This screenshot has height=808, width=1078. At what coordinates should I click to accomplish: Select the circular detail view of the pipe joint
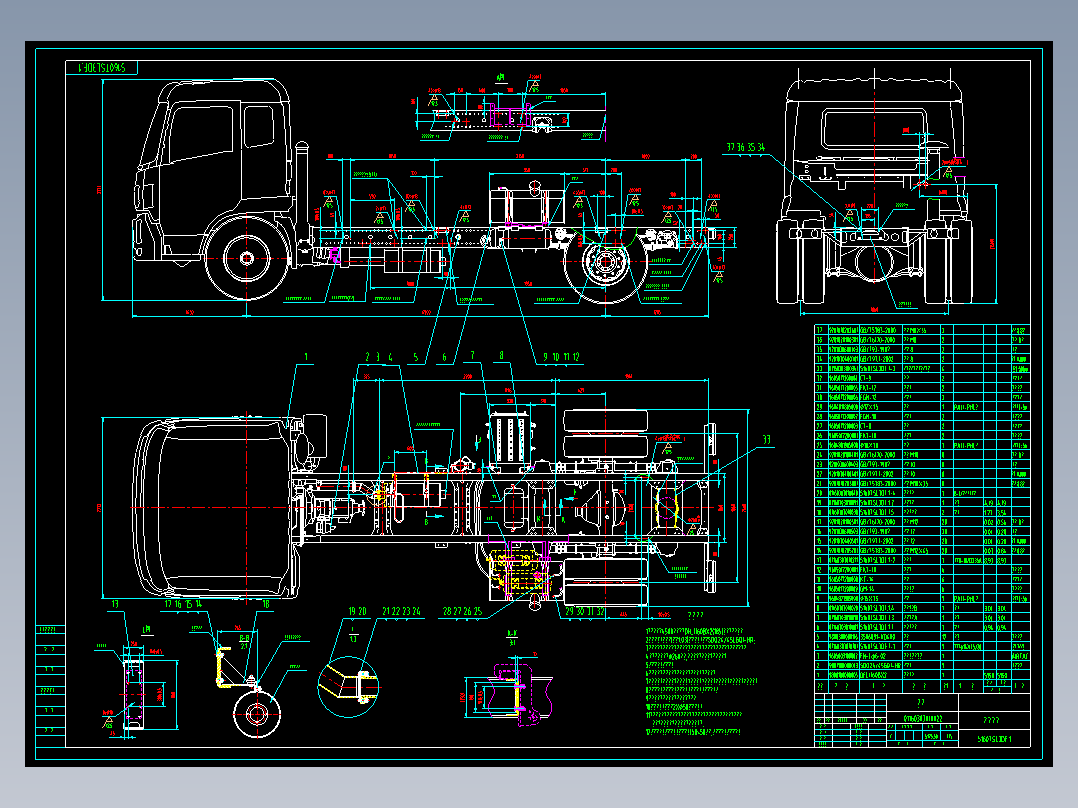tap(349, 685)
